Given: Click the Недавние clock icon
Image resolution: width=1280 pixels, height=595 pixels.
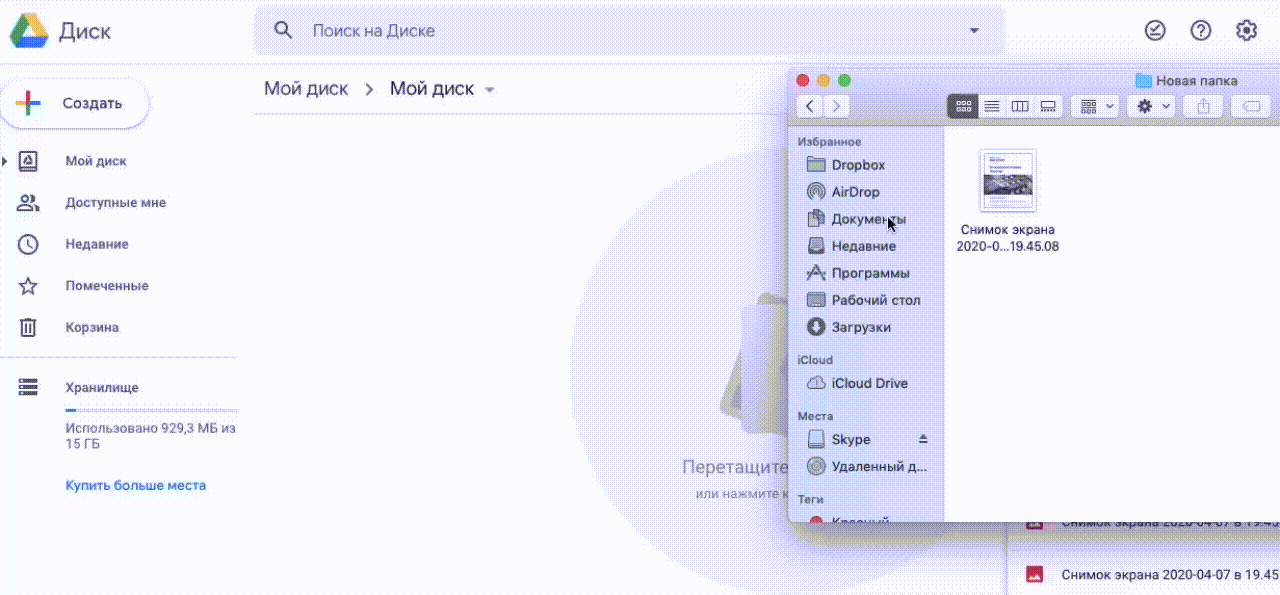Looking at the screenshot, I should click(28, 244).
